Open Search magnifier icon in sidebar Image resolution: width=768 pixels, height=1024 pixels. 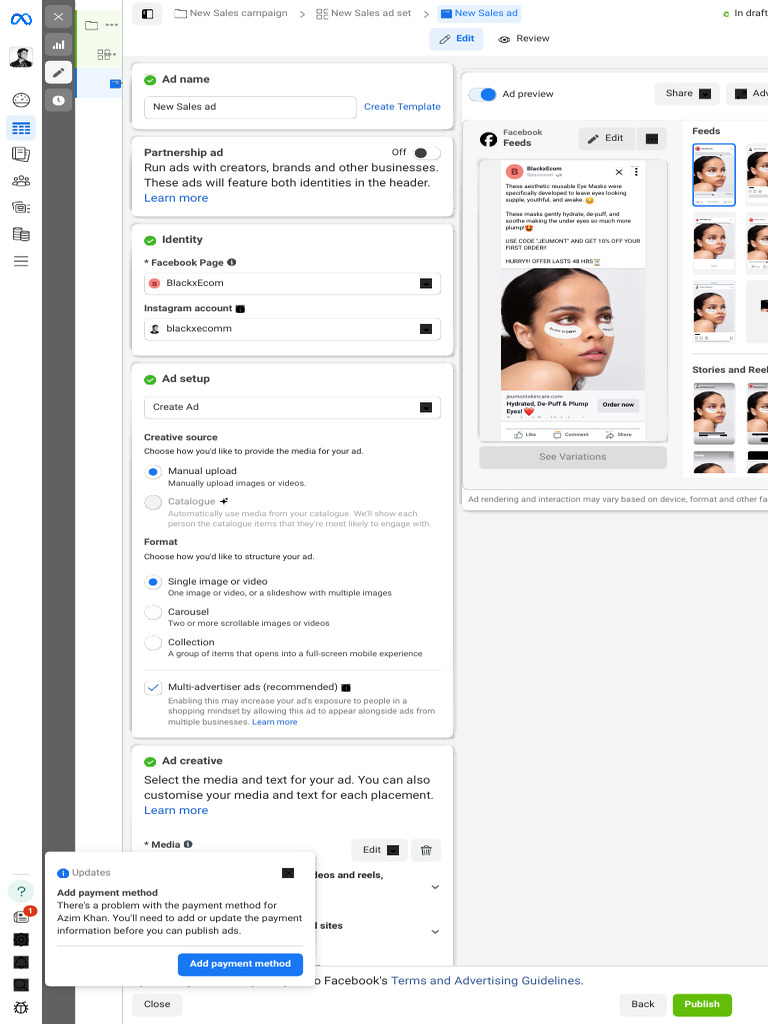(21, 985)
